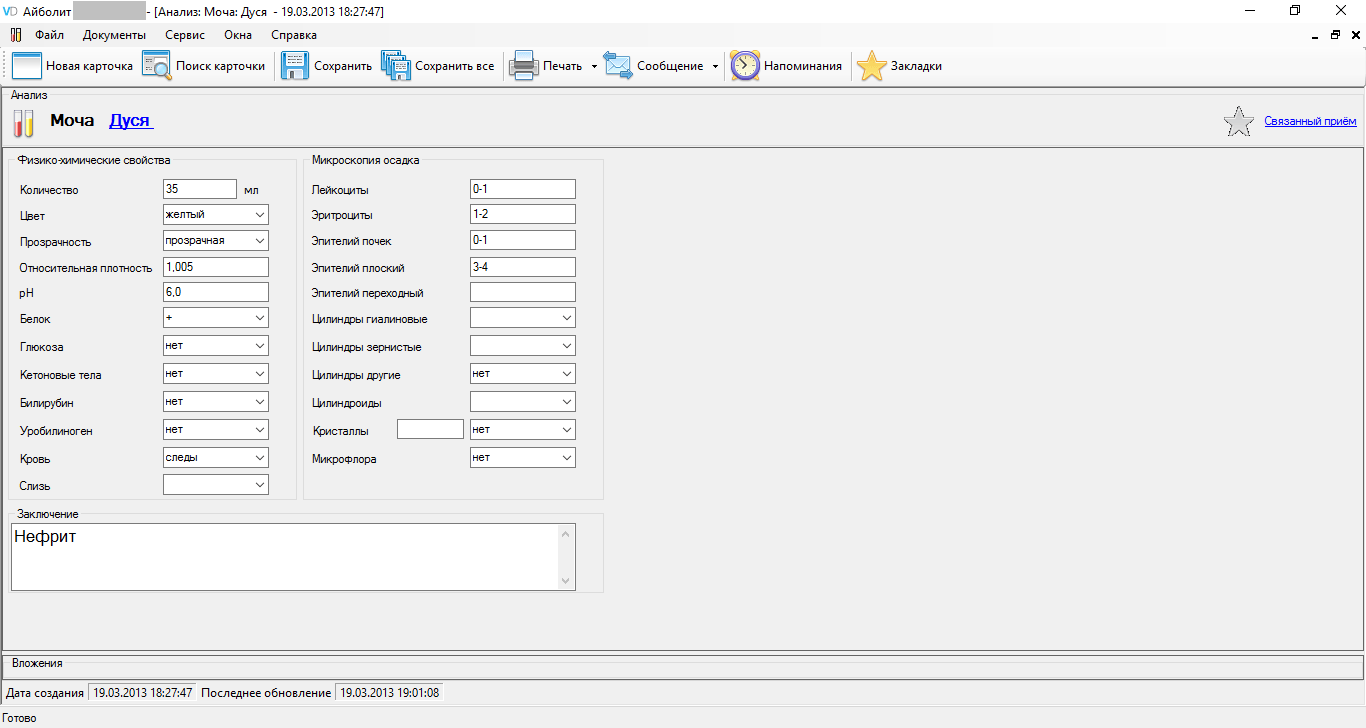Click the Новая карточка button label
The width and height of the screenshot is (1366, 728).
coord(89,66)
